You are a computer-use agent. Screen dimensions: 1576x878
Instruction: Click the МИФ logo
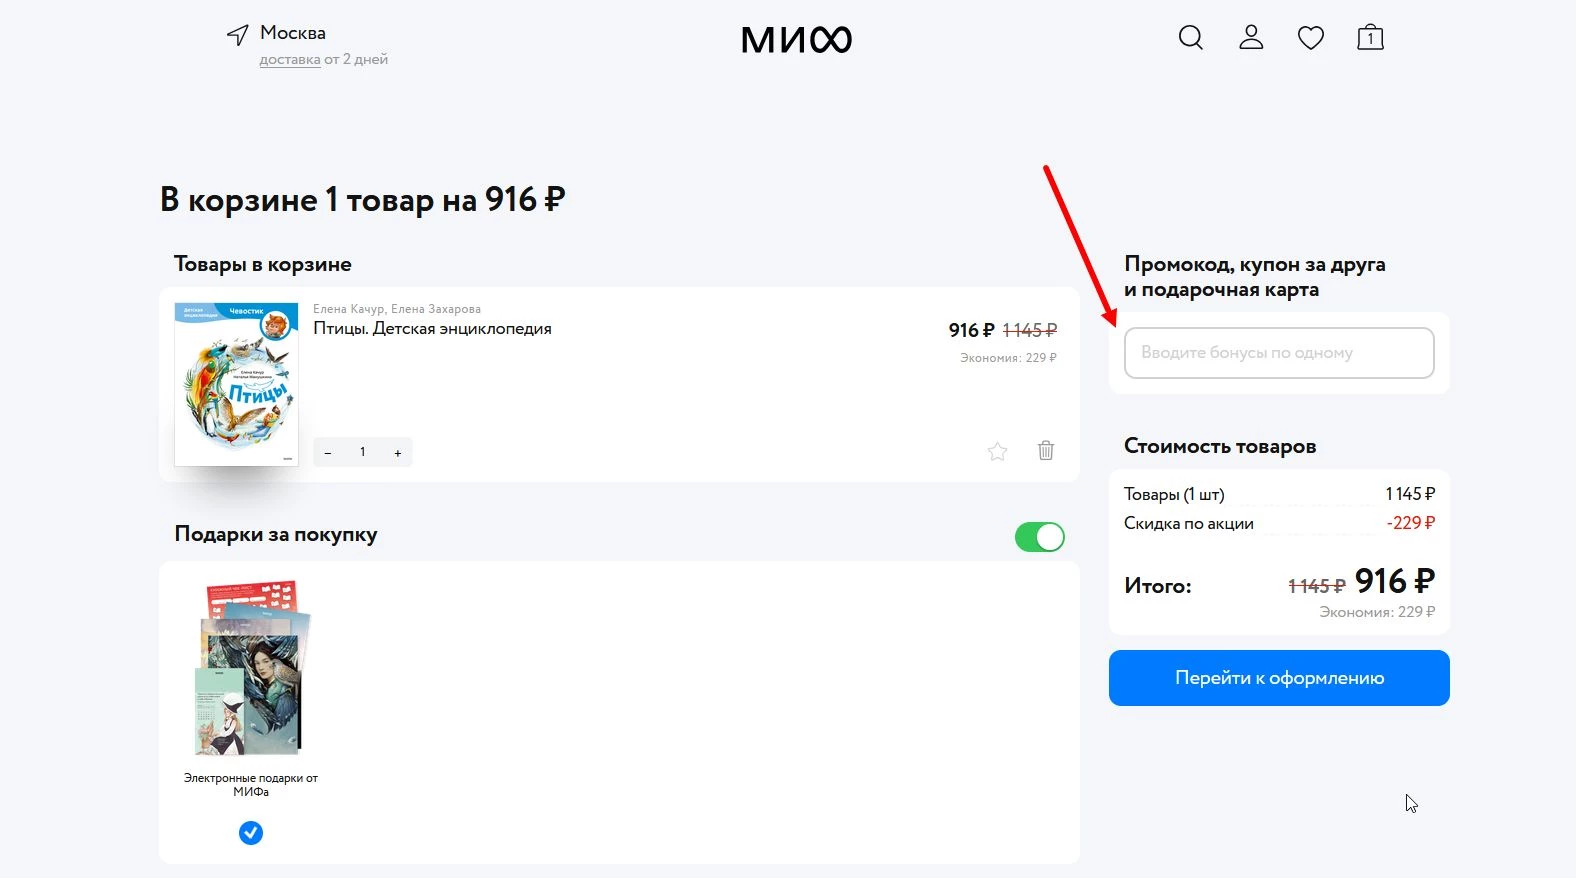tap(796, 39)
